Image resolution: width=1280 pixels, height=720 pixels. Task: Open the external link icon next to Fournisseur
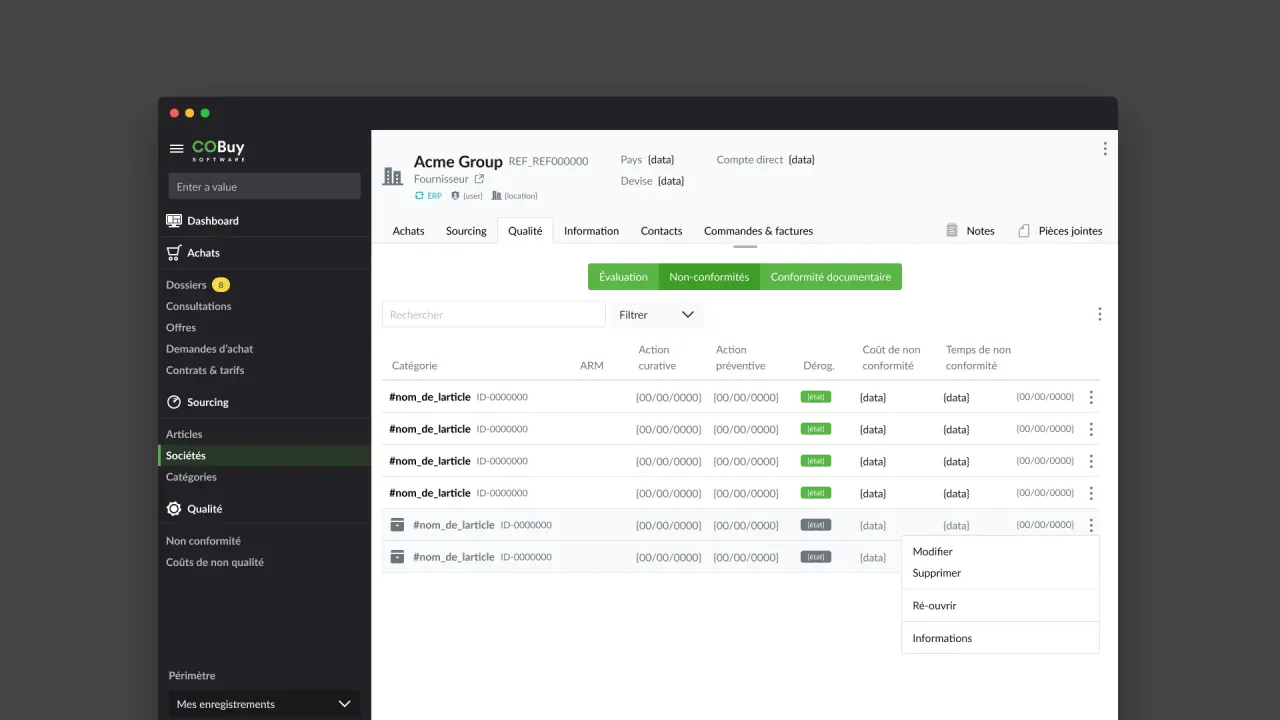coord(479,179)
